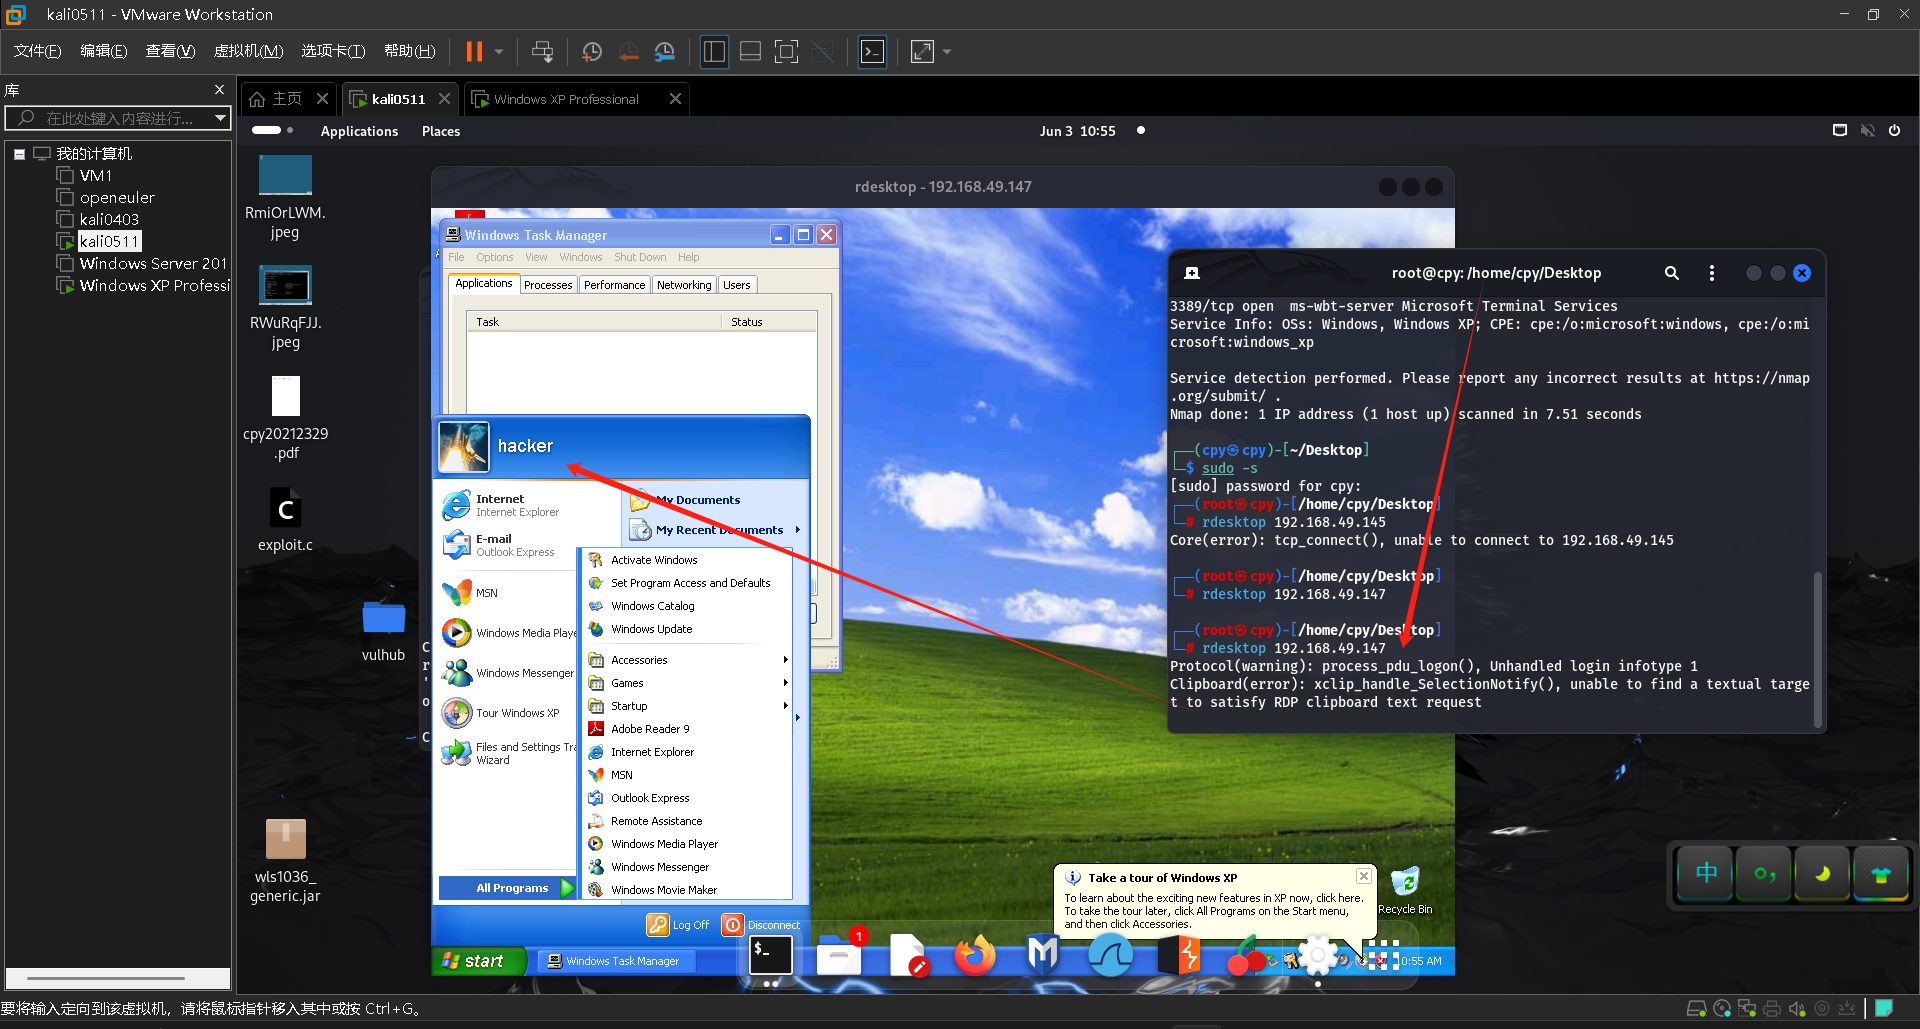Open the VMware console view icon
The image size is (1920, 1029).
pyautogui.click(x=872, y=51)
